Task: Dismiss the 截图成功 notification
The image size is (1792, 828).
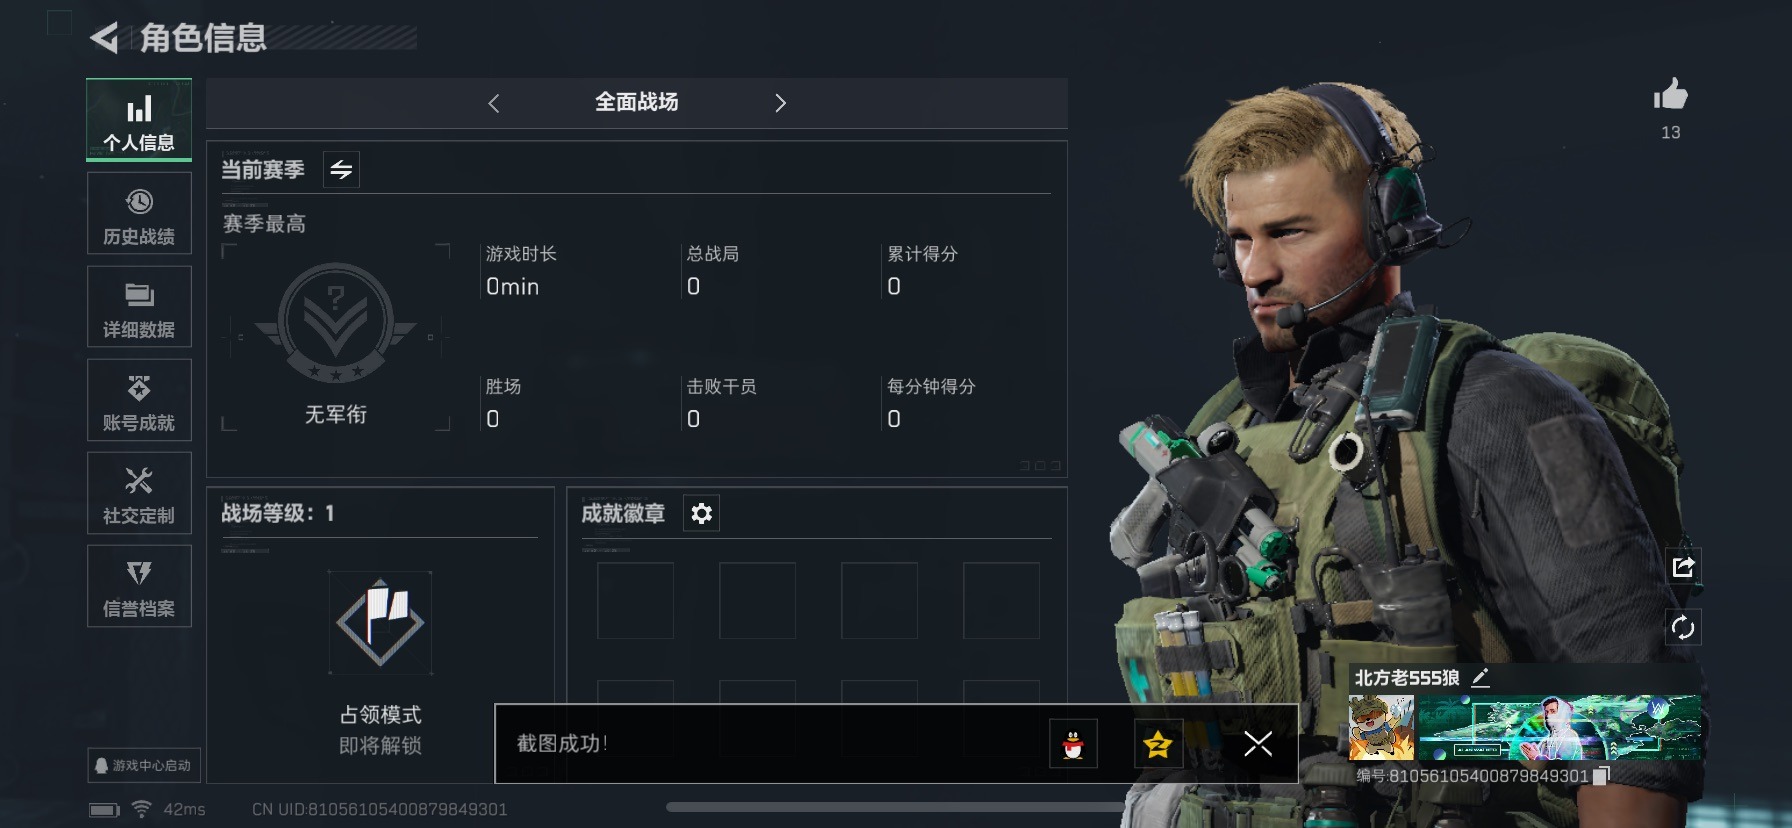Action: click(x=1258, y=744)
